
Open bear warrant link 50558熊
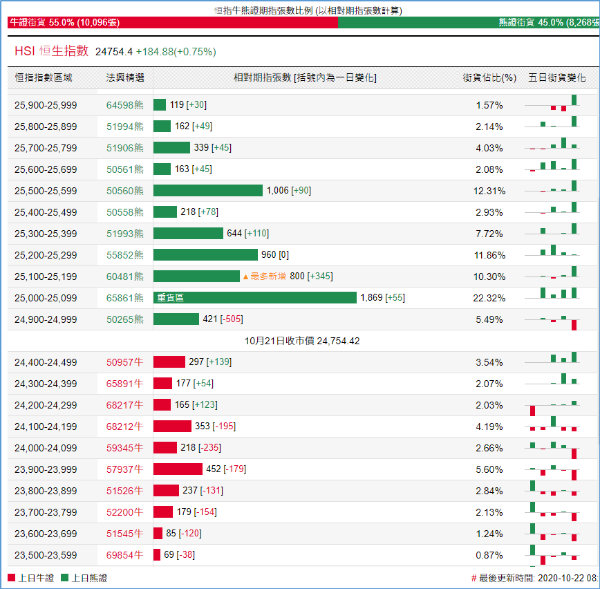point(125,212)
